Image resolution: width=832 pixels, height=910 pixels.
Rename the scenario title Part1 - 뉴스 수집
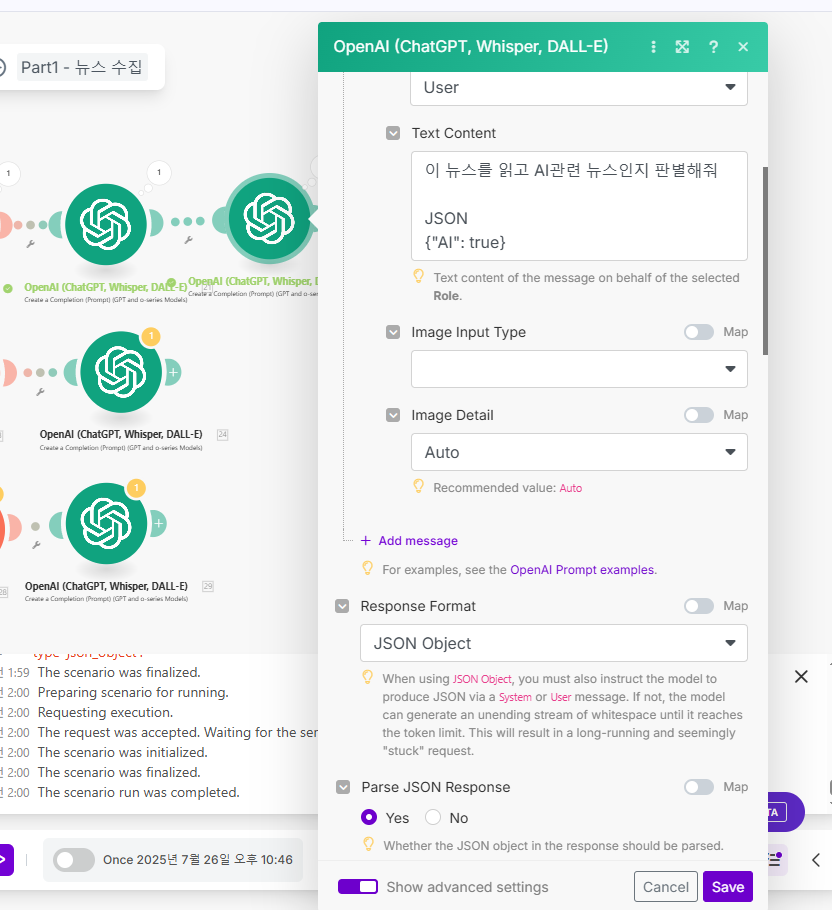(82, 67)
